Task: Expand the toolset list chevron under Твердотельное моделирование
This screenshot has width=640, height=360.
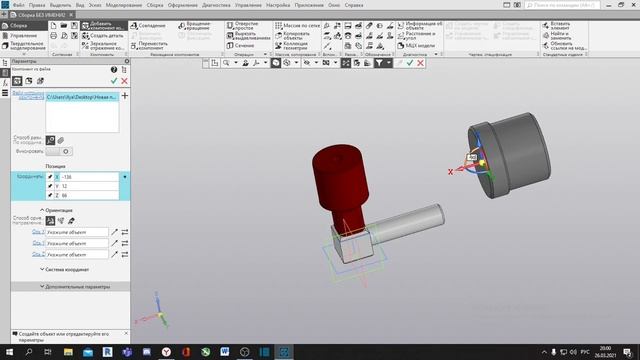Action: (x=24, y=54)
